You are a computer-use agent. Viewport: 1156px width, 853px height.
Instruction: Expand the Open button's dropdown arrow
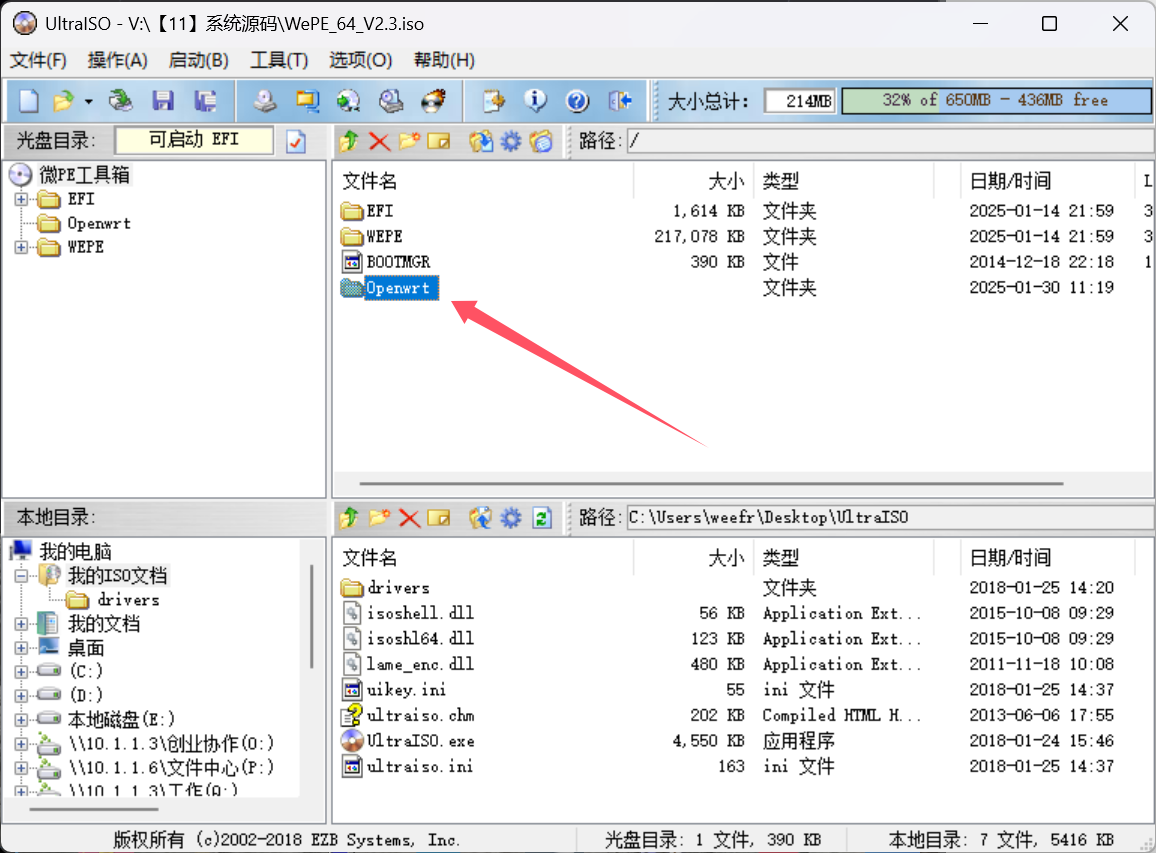(x=88, y=101)
